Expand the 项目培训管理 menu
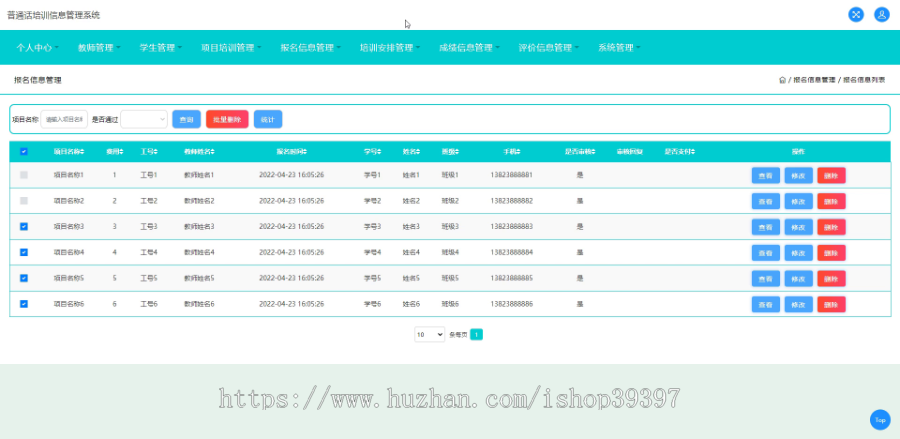 pyautogui.click(x=231, y=48)
